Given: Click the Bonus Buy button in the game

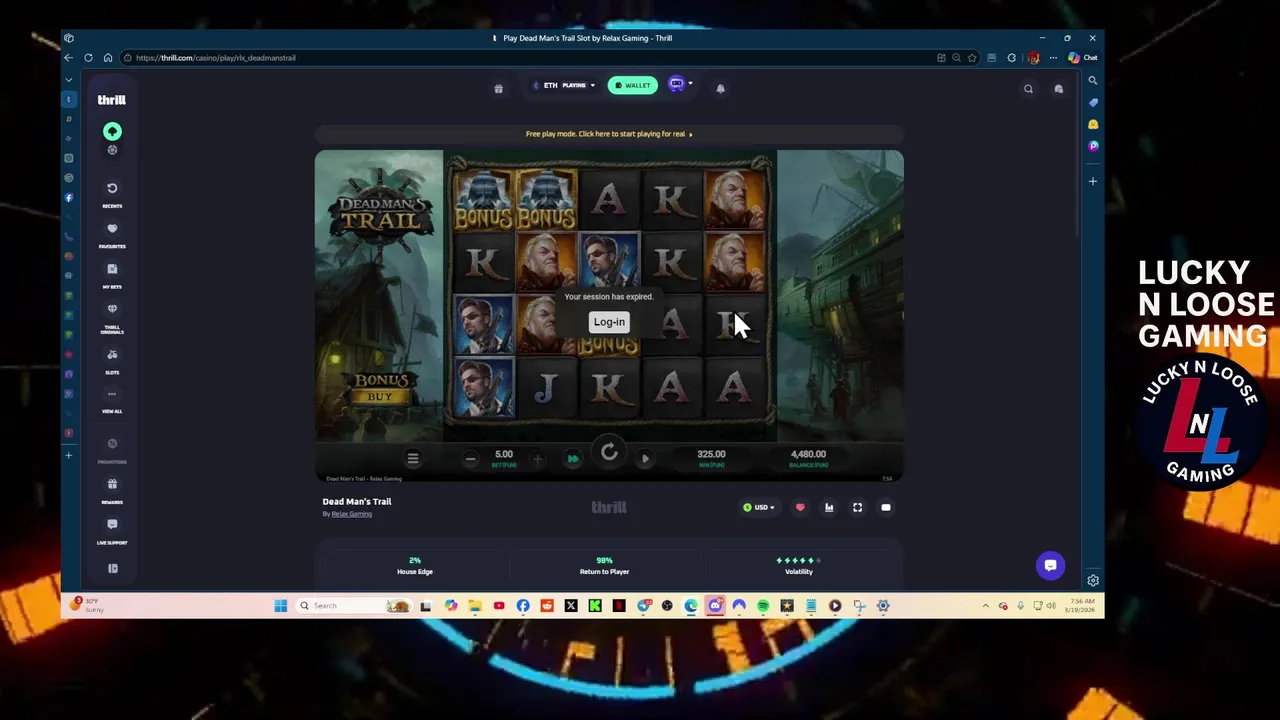Looking at the screenshot, I should point(380,388).
